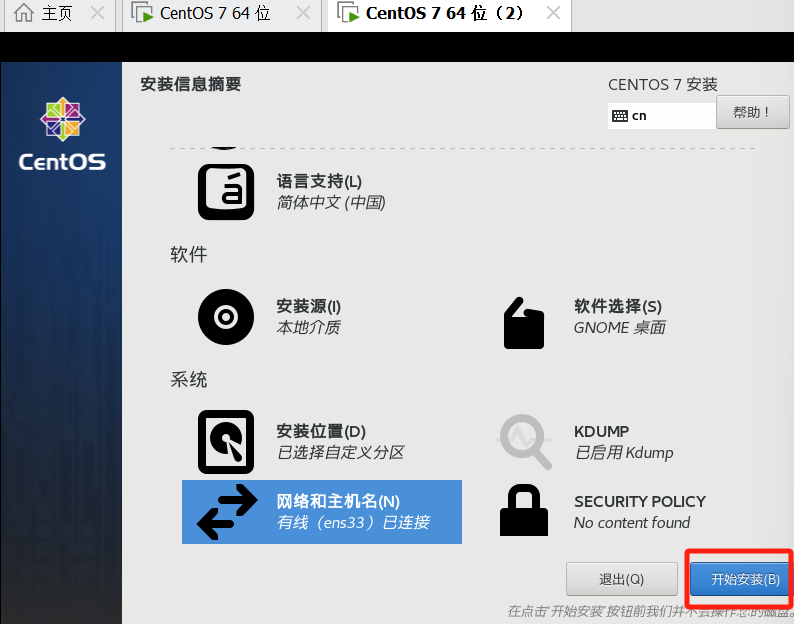Screen dimensions: 794x624
Task: Open the KDUMP settings label
Action: tap(601, 432)
